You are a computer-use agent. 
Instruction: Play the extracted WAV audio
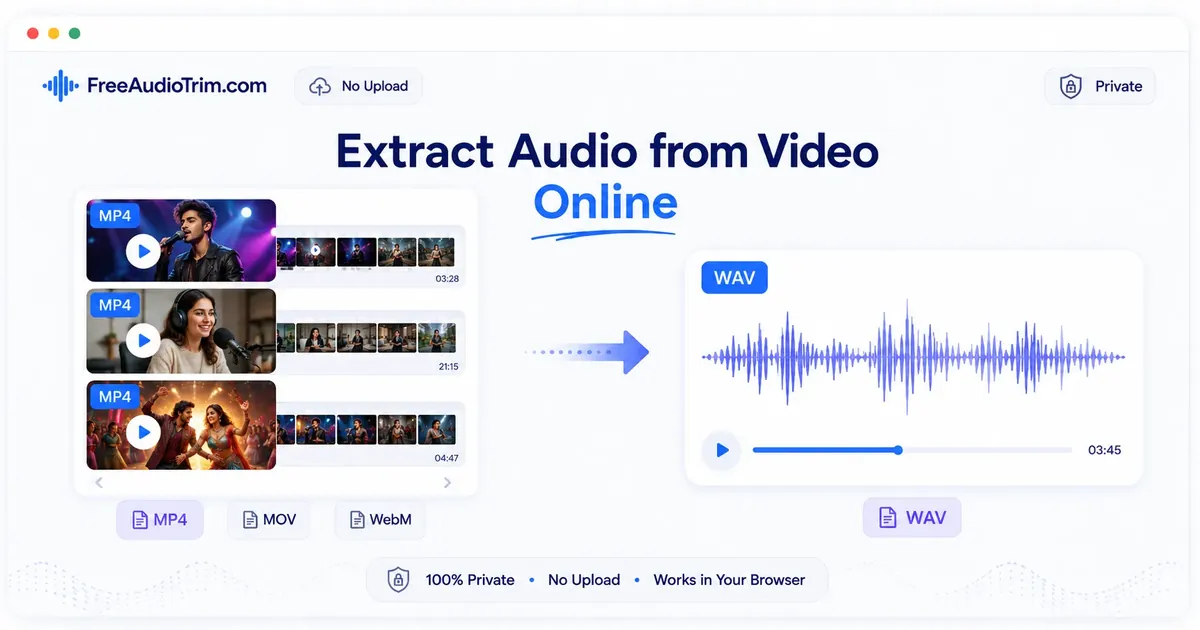point(721,450)
